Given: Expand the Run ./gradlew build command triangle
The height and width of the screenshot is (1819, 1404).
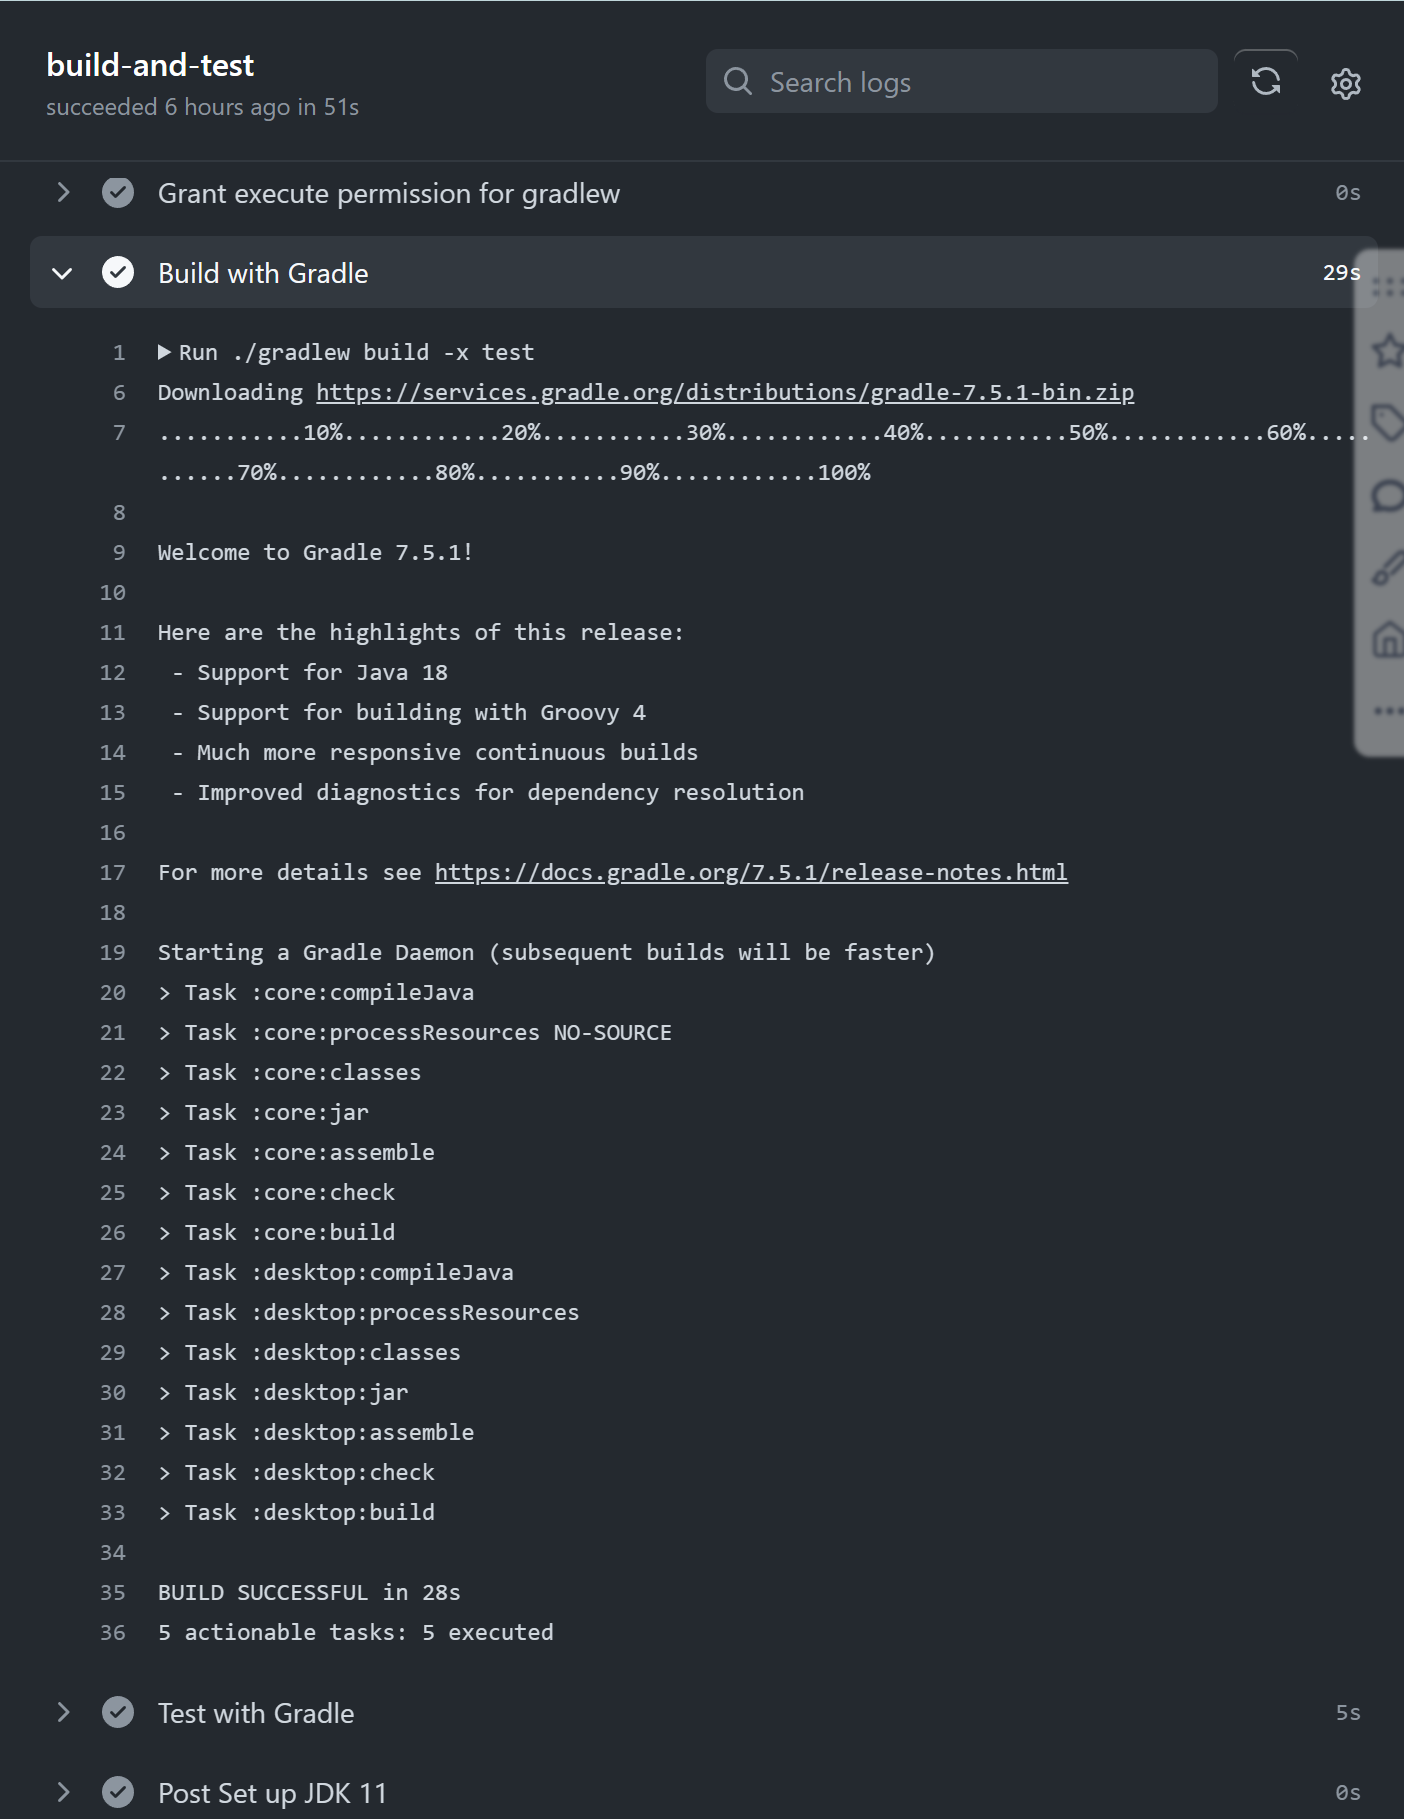Looking at the screenshot, I should [x=165, y=352].
